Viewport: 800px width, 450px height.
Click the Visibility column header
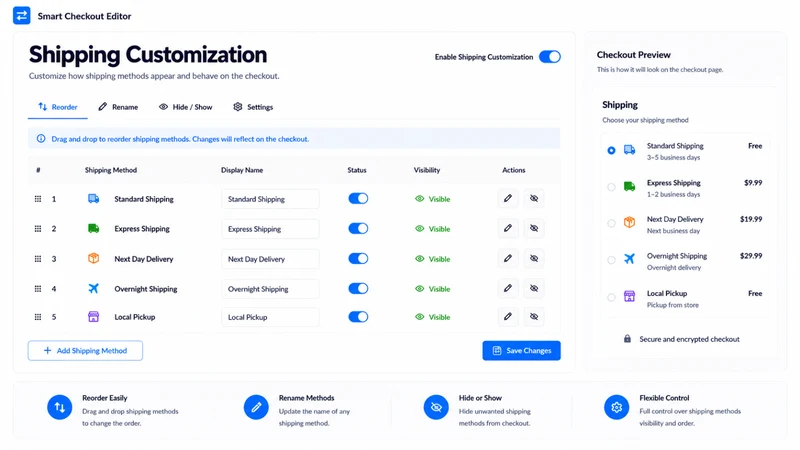427,170
